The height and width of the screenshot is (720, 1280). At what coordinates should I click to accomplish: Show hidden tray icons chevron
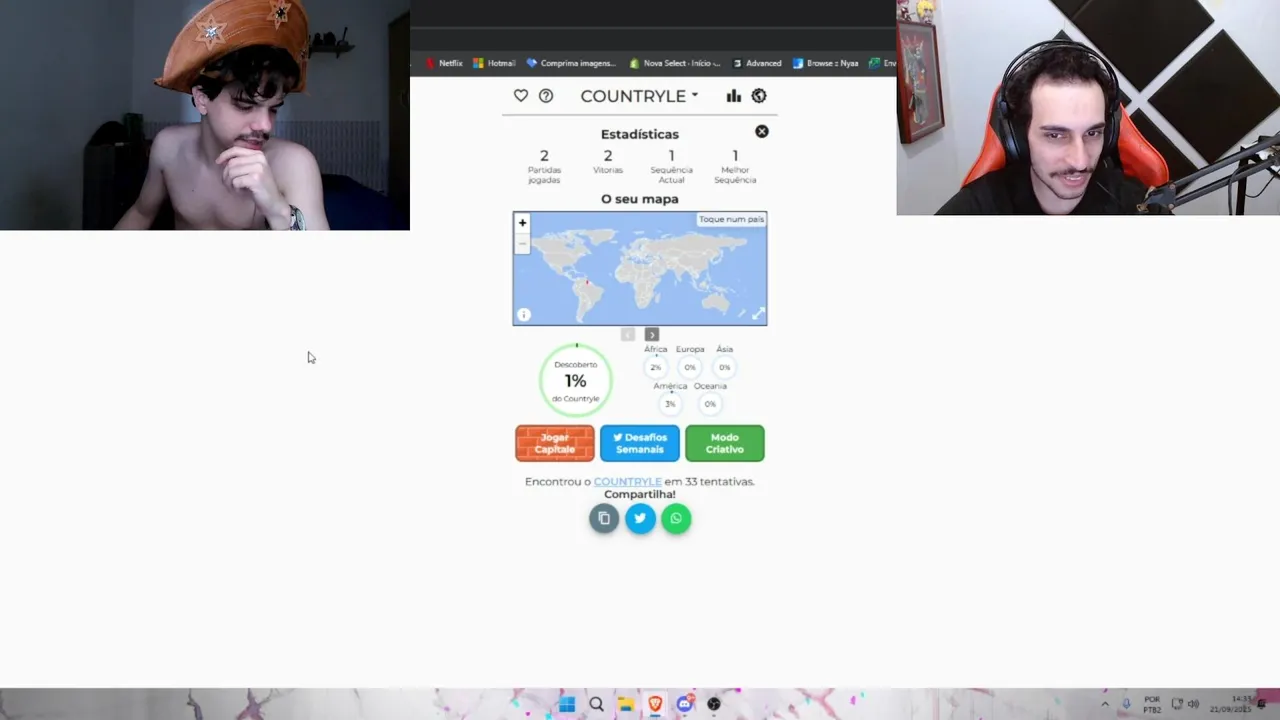pyautogui.click(x=1105, y=704)
